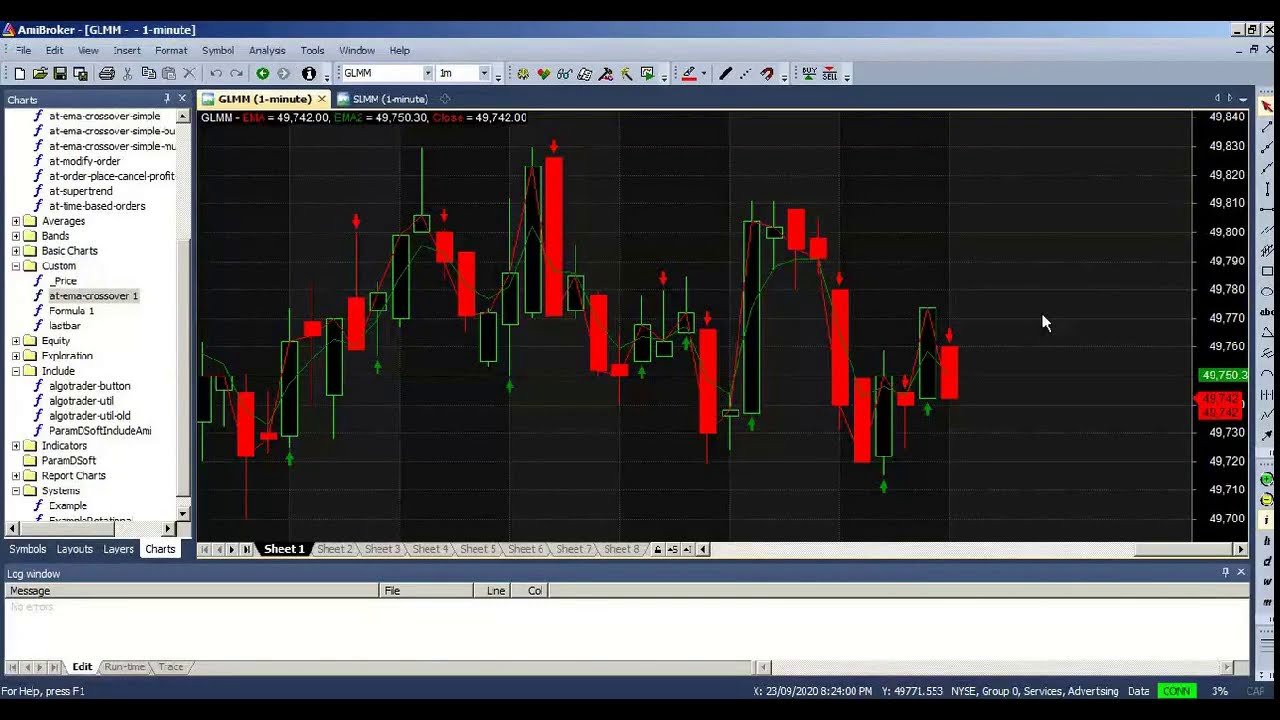Click the New file toolbar icon
This screenshot has width=1280, height=720.
click(x=19, y=74)
